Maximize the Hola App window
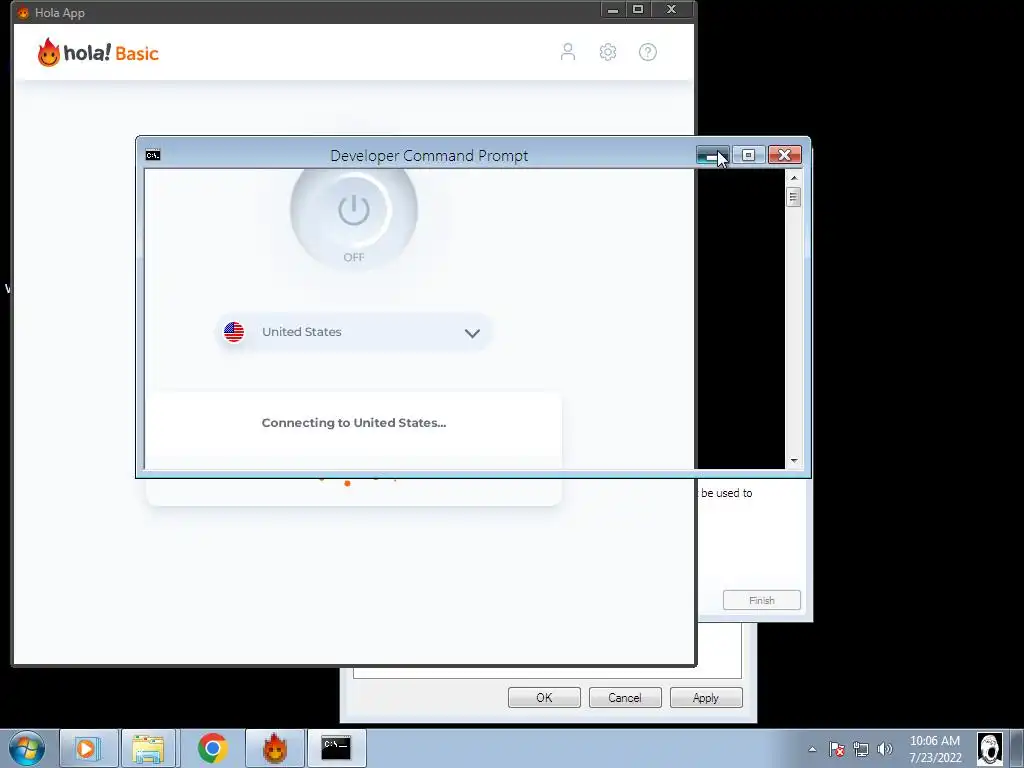Screen dimensions: 1024x768 click(x=638, y=10)
